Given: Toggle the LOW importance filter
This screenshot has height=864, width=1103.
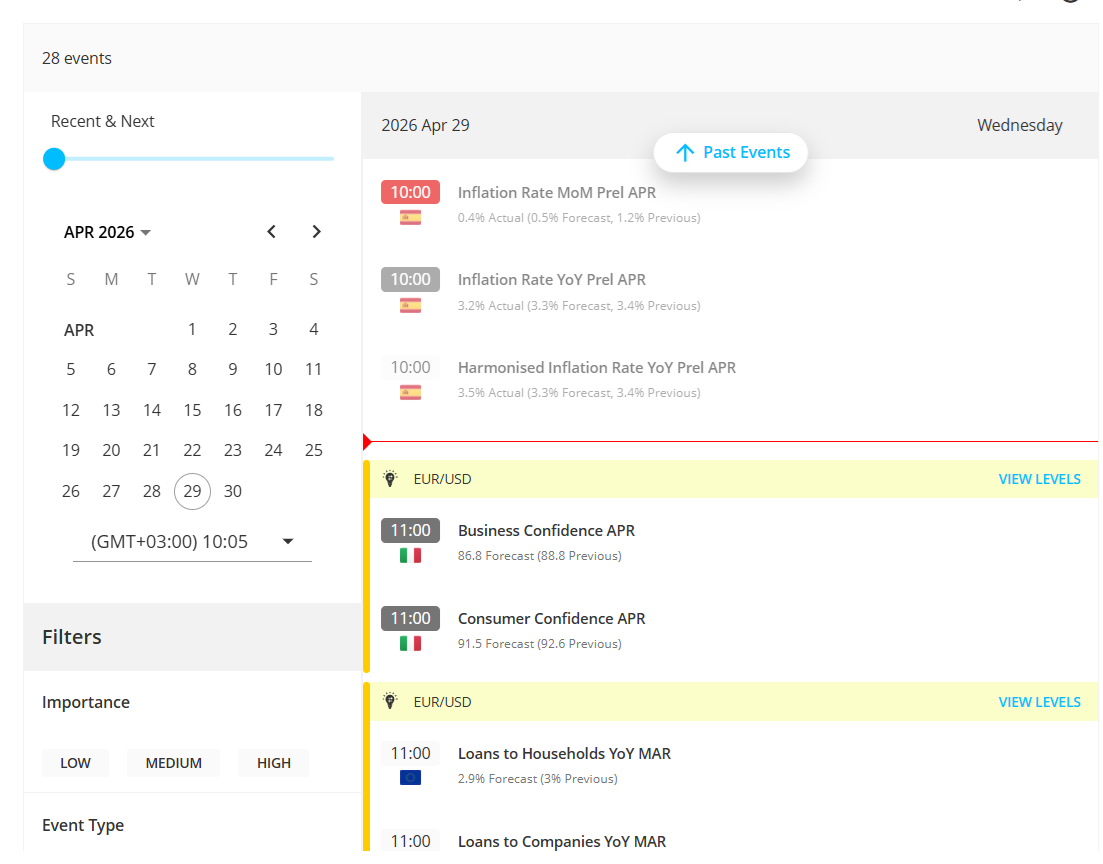Looking at the screenshot, I should (75, 763).
